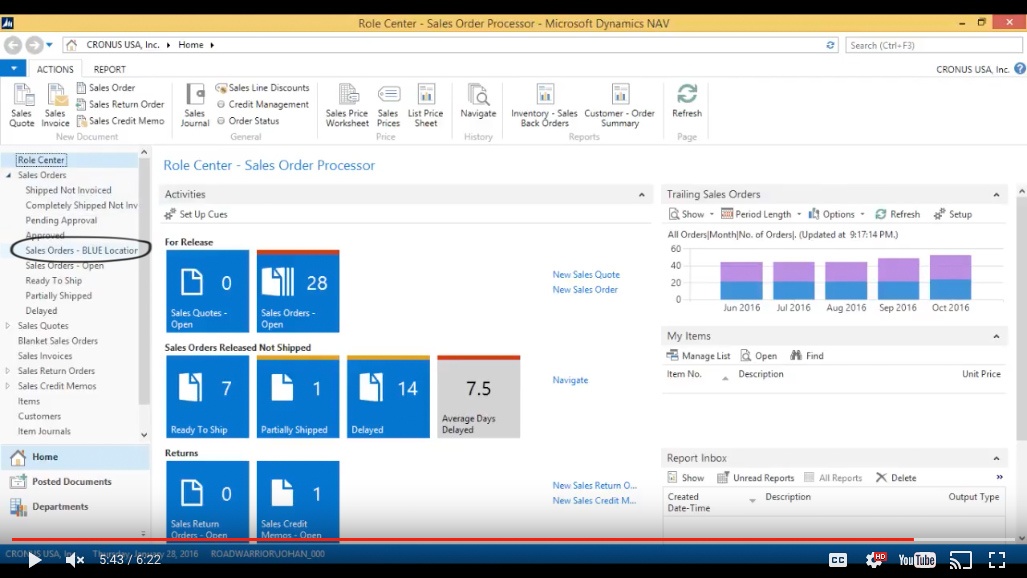Create a new Sales Invoice from ribbon
This screenshot has height=578, width=1027.
pos(55,105)
